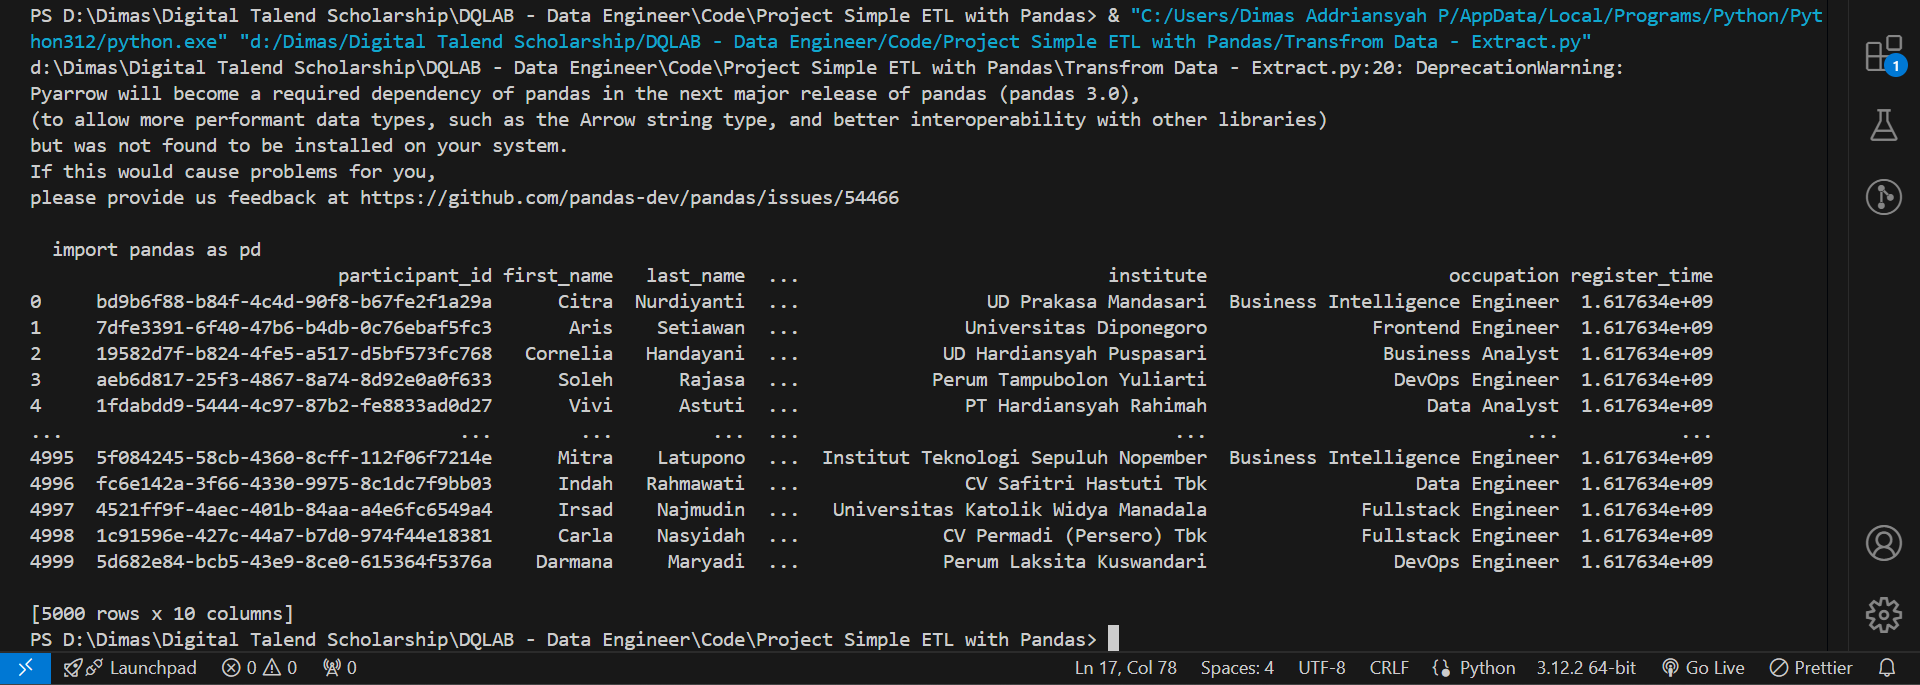Open the Testing flask icon
Viewport: 1920px width, 685px height.
point(1883,126)
